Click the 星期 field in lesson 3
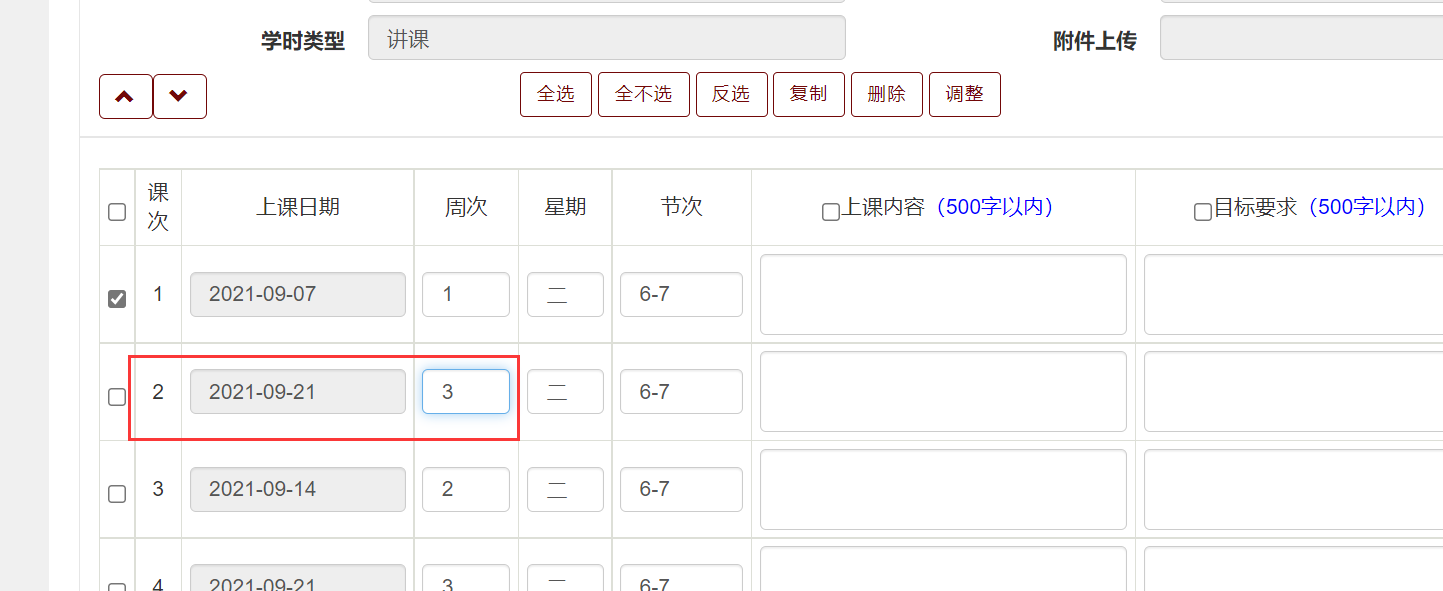The height and width of the screenshot is (591, 1443). (x=565, y=490)
